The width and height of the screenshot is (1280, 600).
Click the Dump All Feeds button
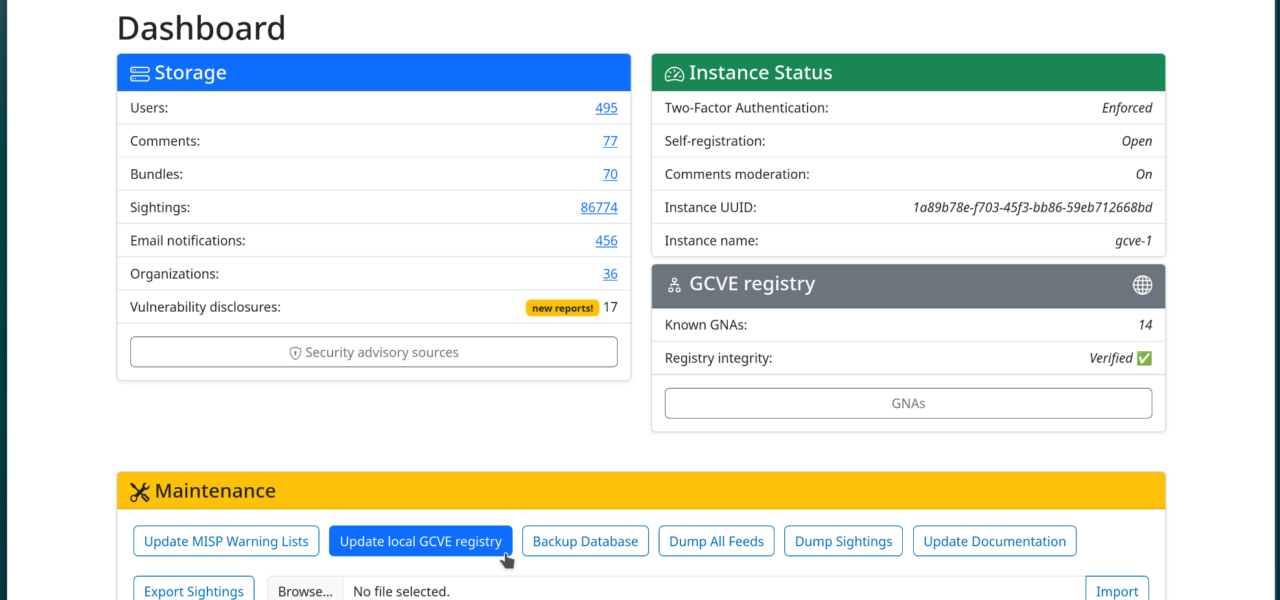point(716,541)
